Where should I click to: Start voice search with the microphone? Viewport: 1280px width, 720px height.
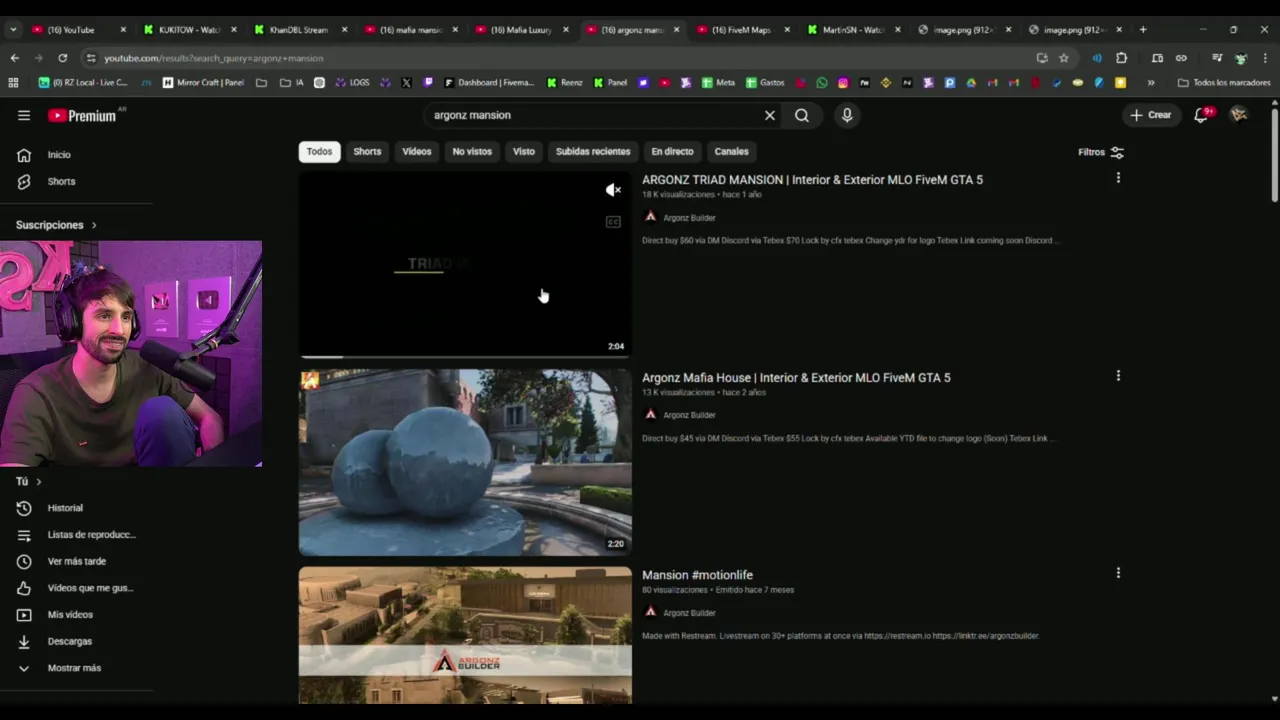tap(847, 115)
